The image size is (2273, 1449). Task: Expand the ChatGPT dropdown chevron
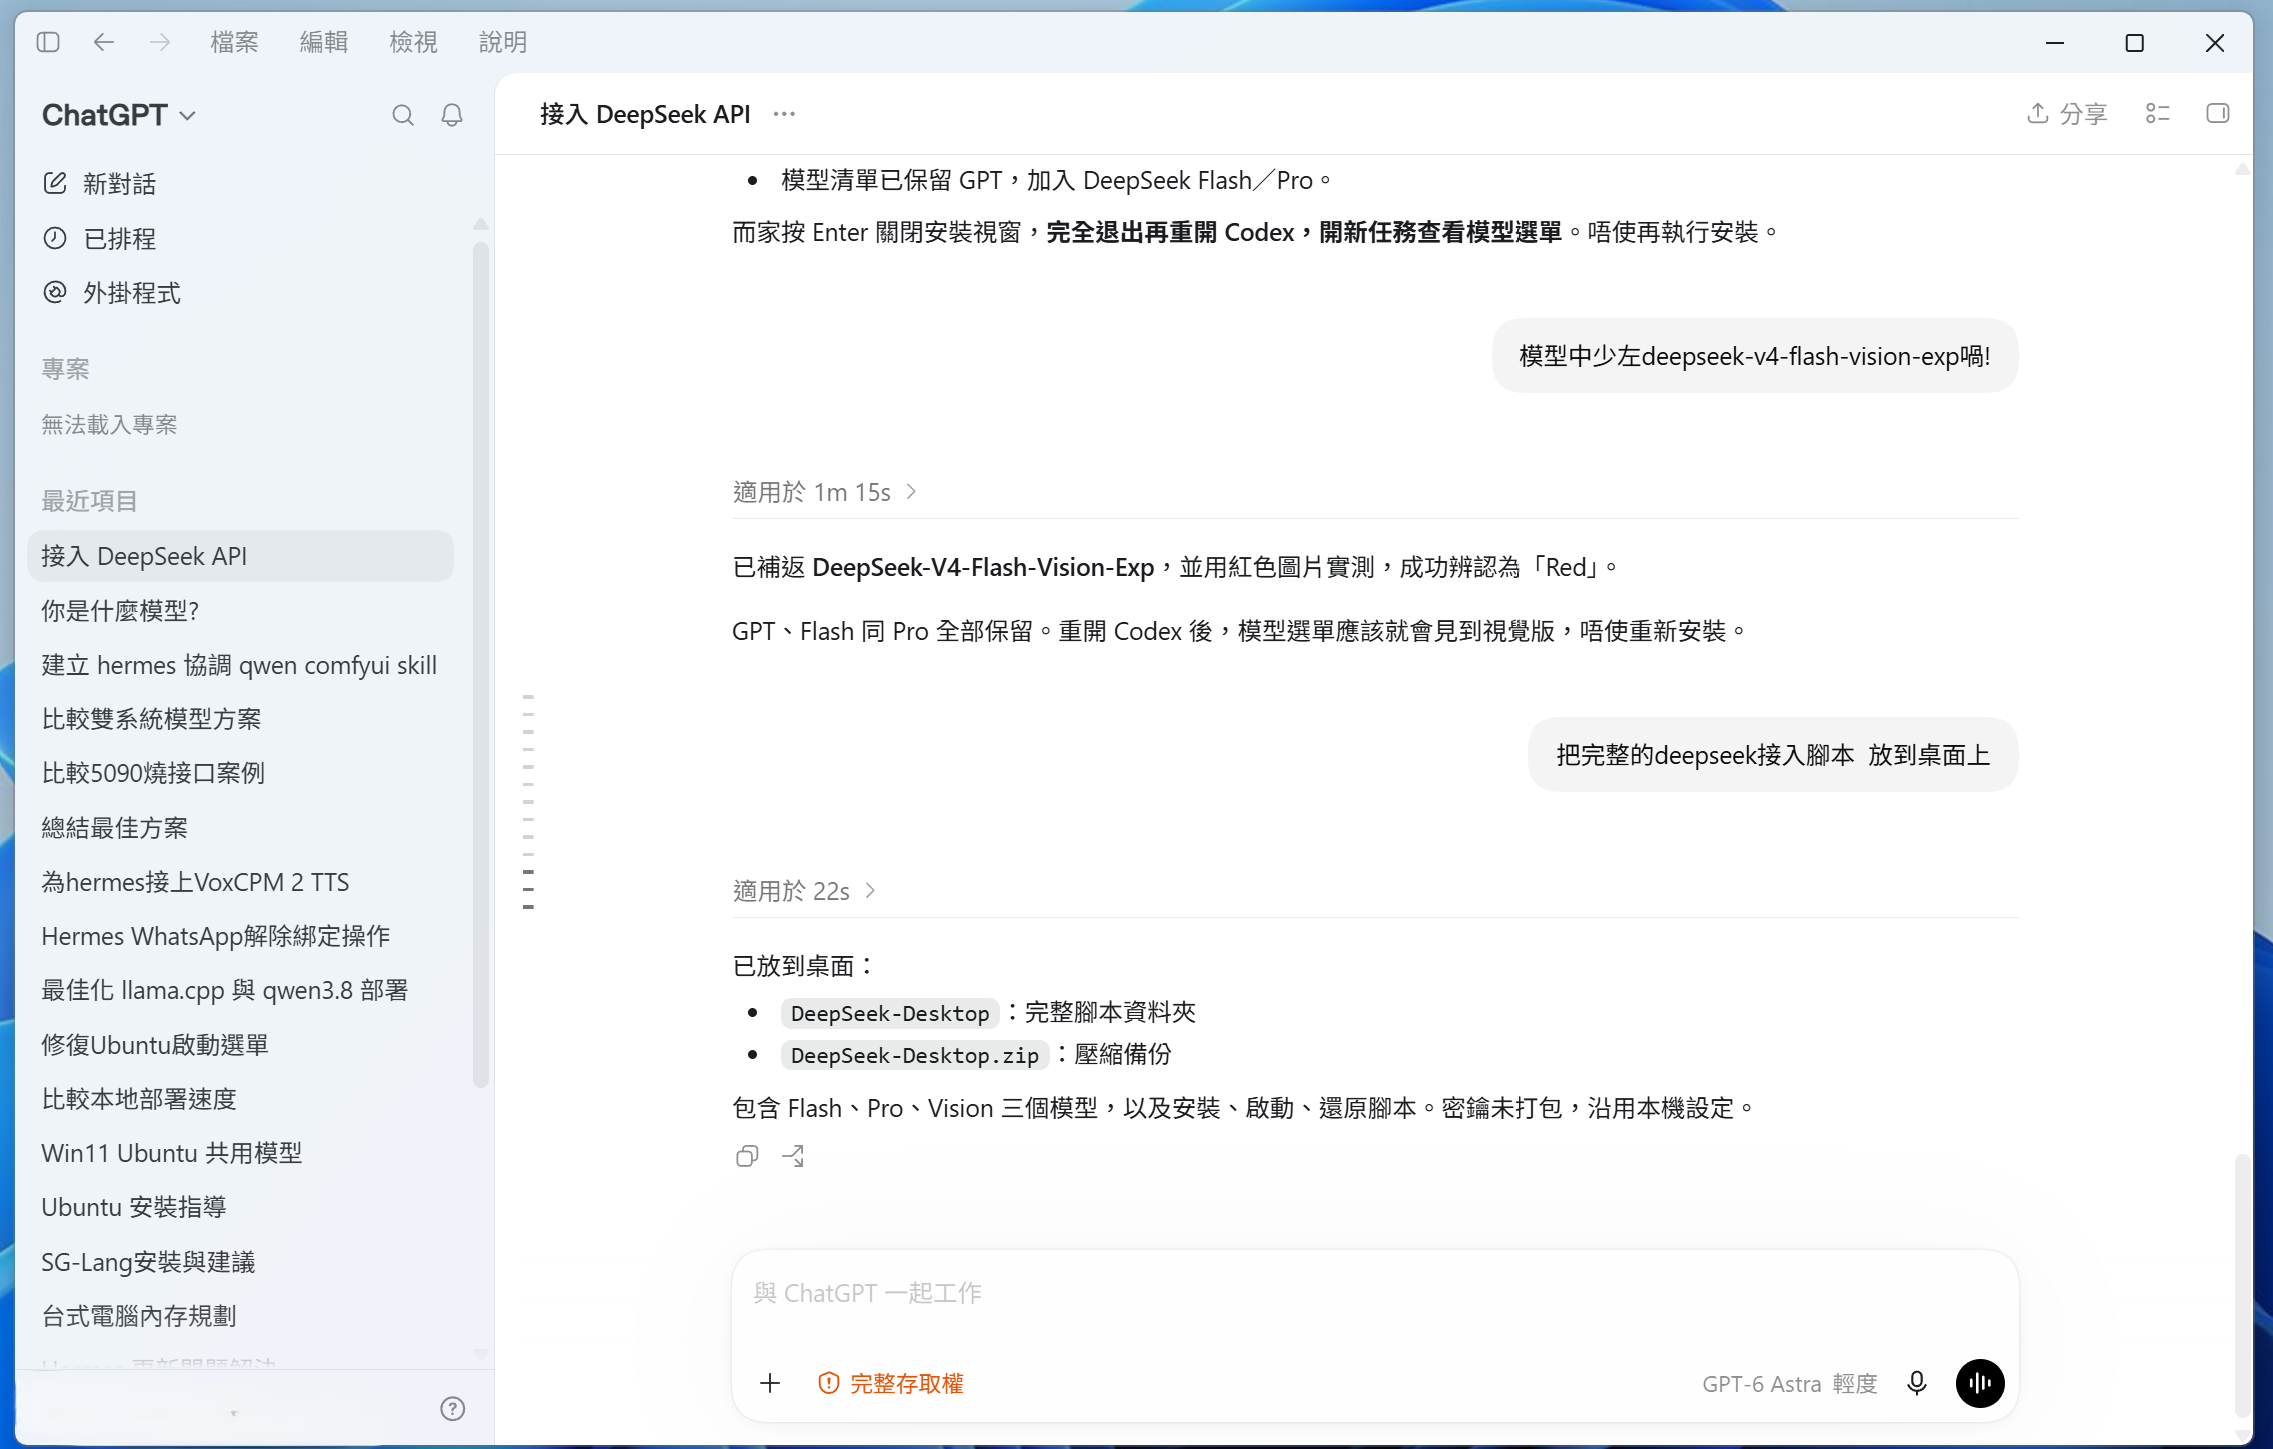point(188,116)
